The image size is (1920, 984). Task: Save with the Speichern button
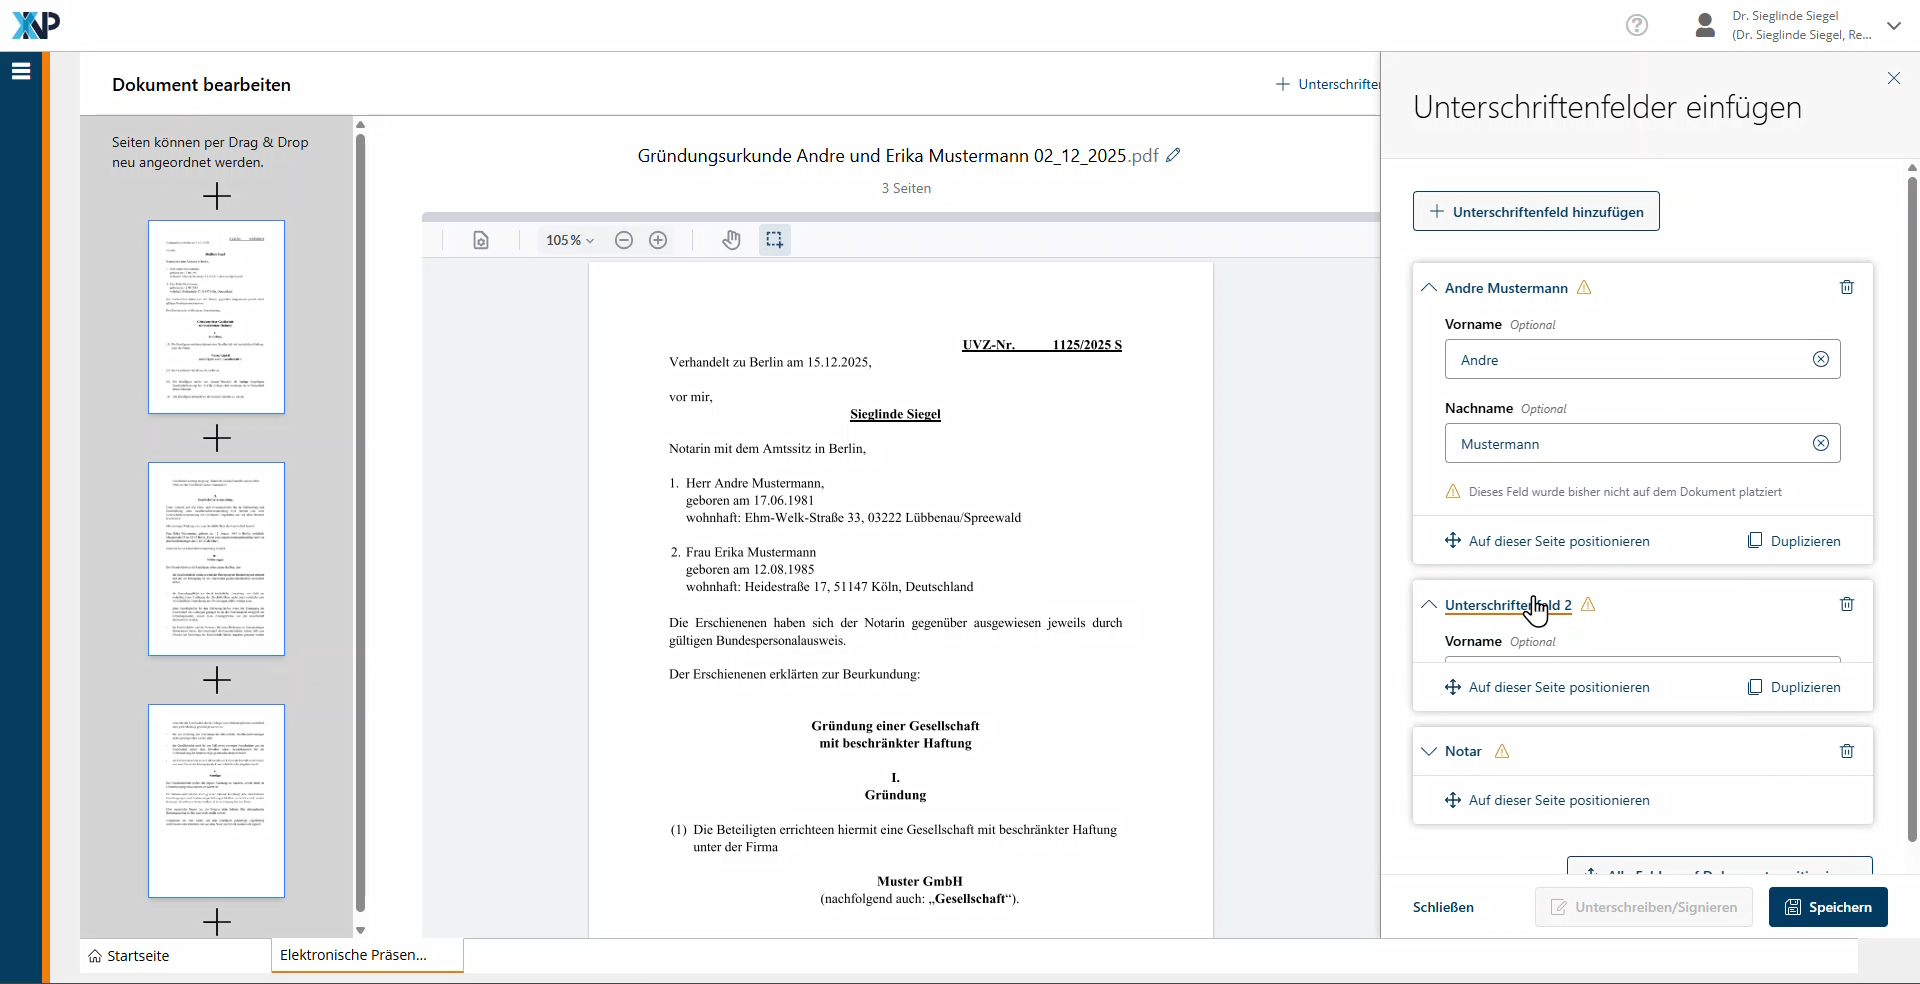pos(1827,907)
